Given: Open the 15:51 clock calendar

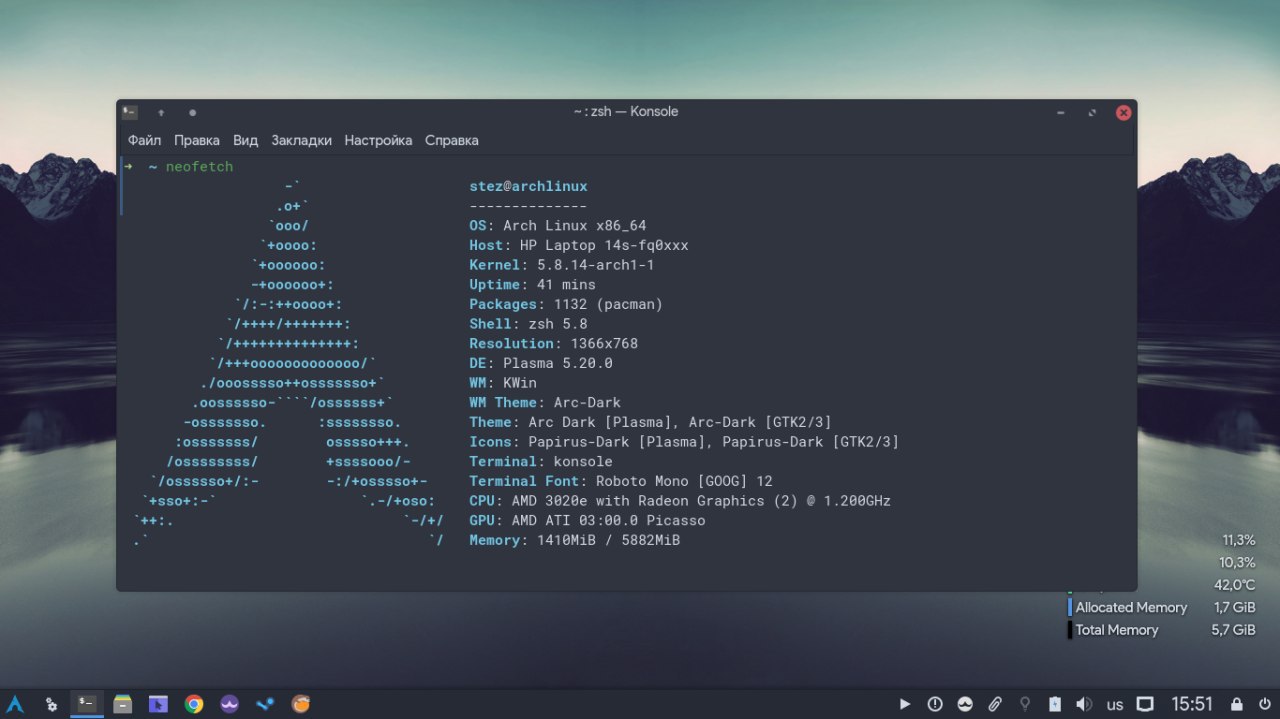Looking at the screenshot, I should point(1192,704).
